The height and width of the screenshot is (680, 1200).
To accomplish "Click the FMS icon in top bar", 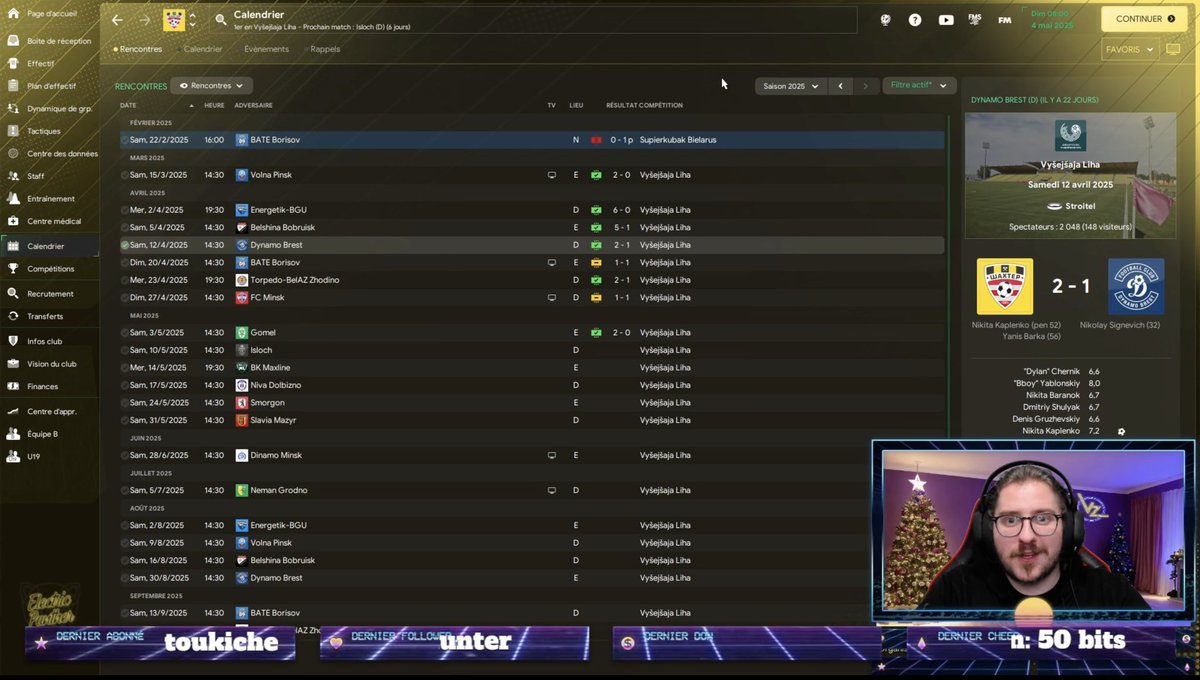I will (x=975, y=20).
